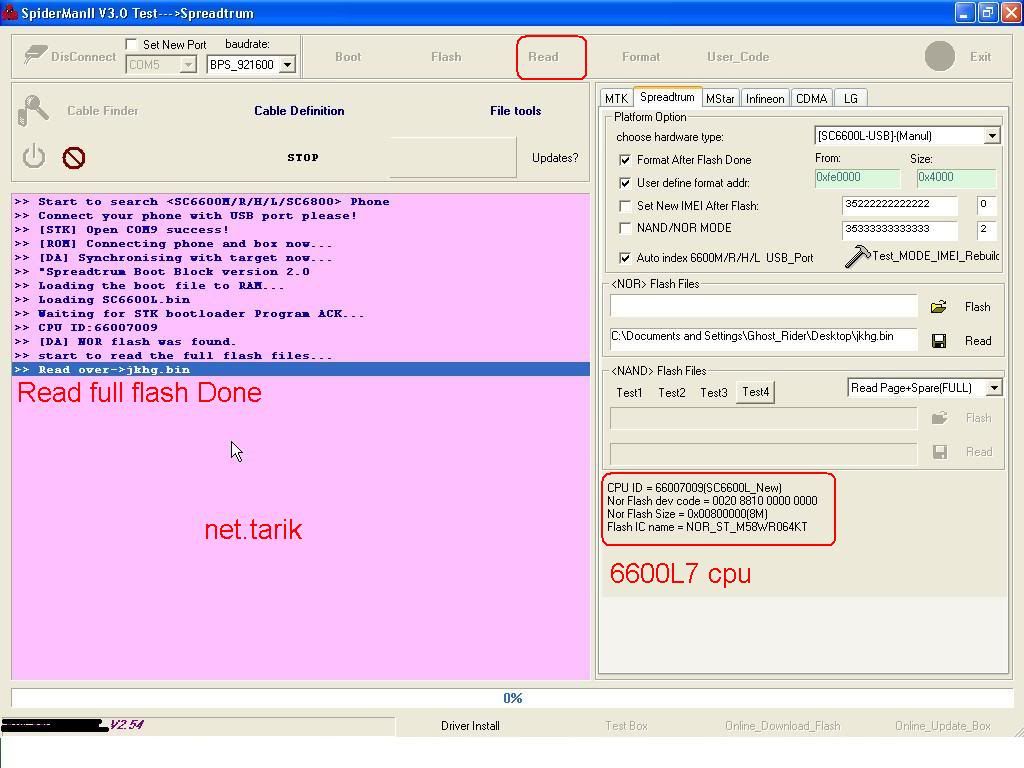Toggle Auto index 6600M/R/H/L USB_Port checkbox
1024x768 pixels.
[625, 258]
